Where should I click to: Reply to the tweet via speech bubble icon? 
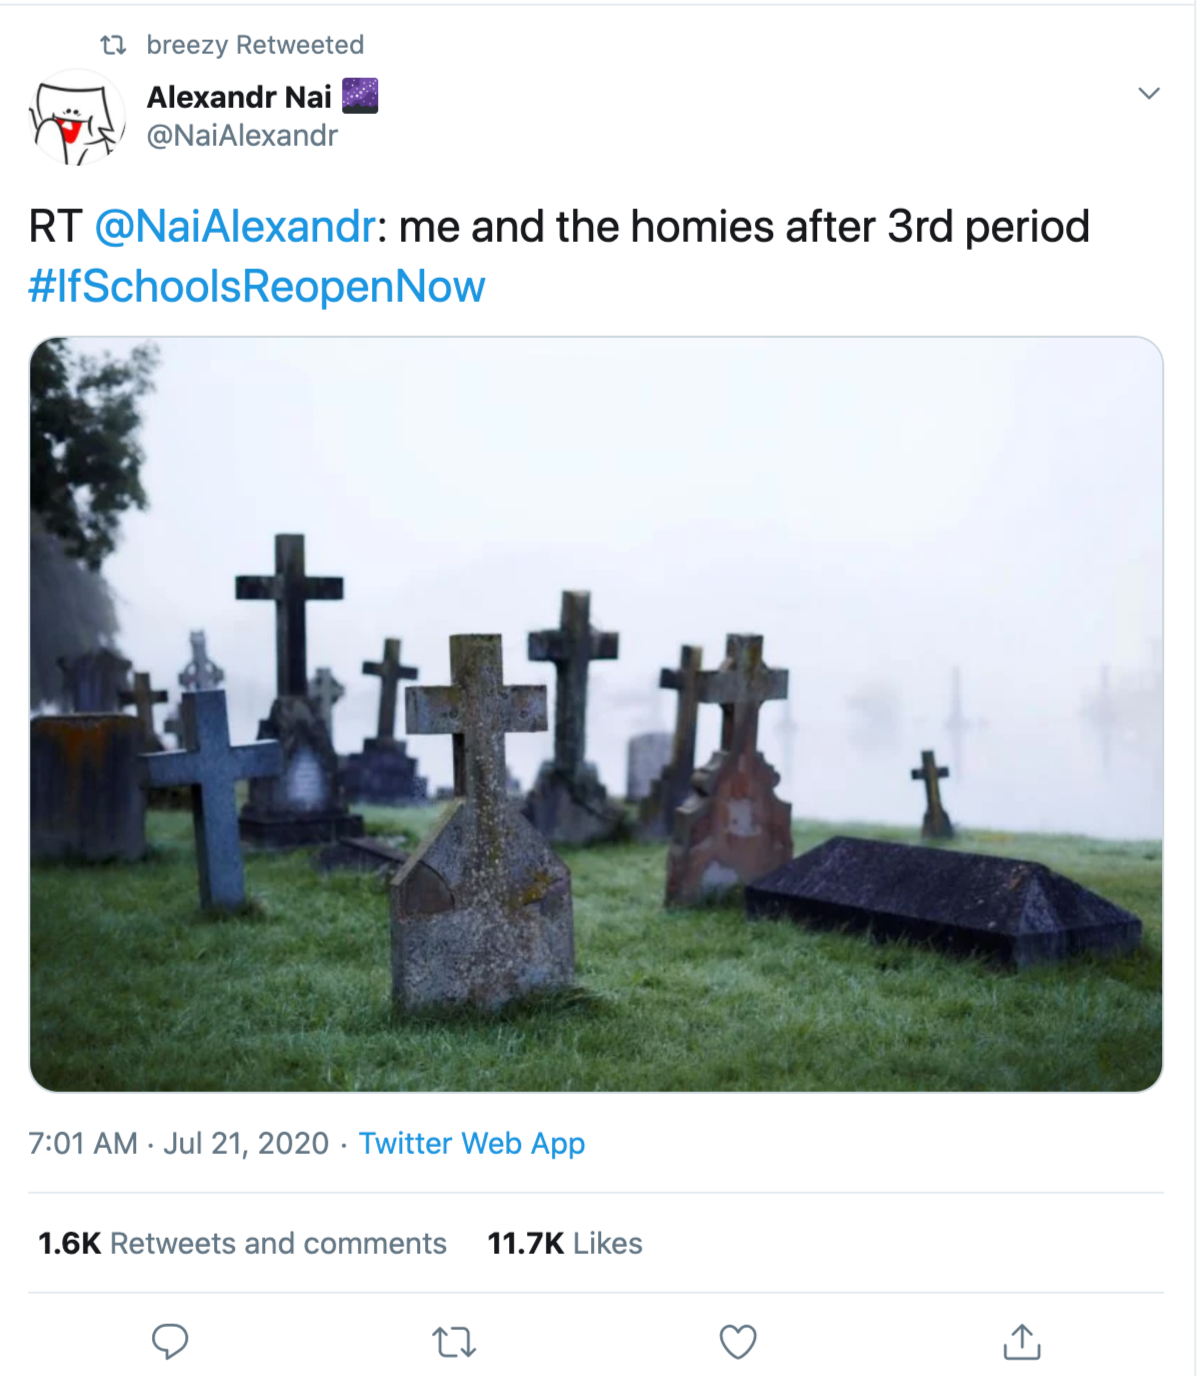(170, 1341)
